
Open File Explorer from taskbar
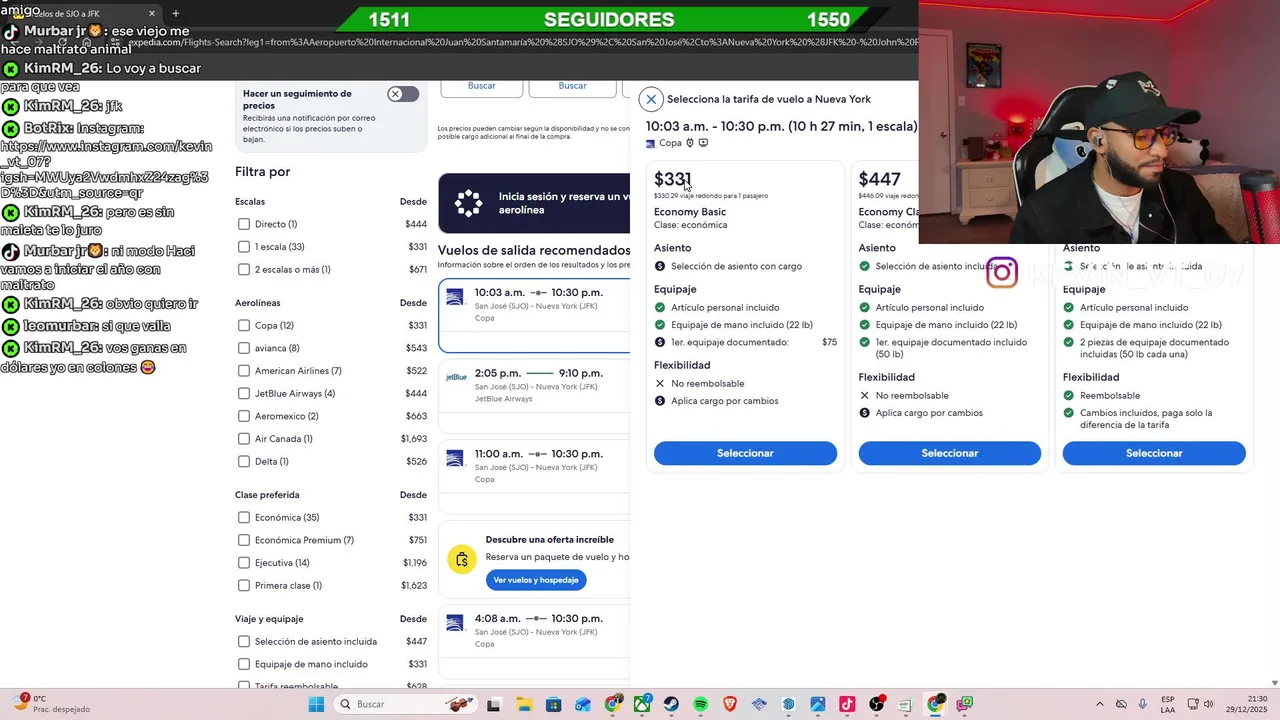(x=523, y=704)
